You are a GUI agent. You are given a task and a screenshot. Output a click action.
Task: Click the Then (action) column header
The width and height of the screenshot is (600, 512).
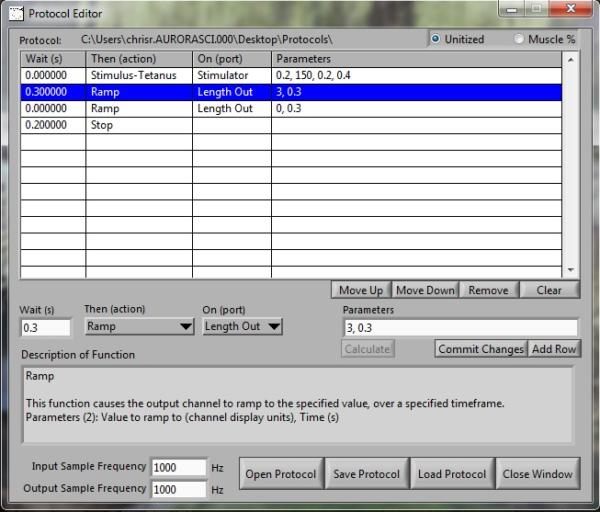139,59
